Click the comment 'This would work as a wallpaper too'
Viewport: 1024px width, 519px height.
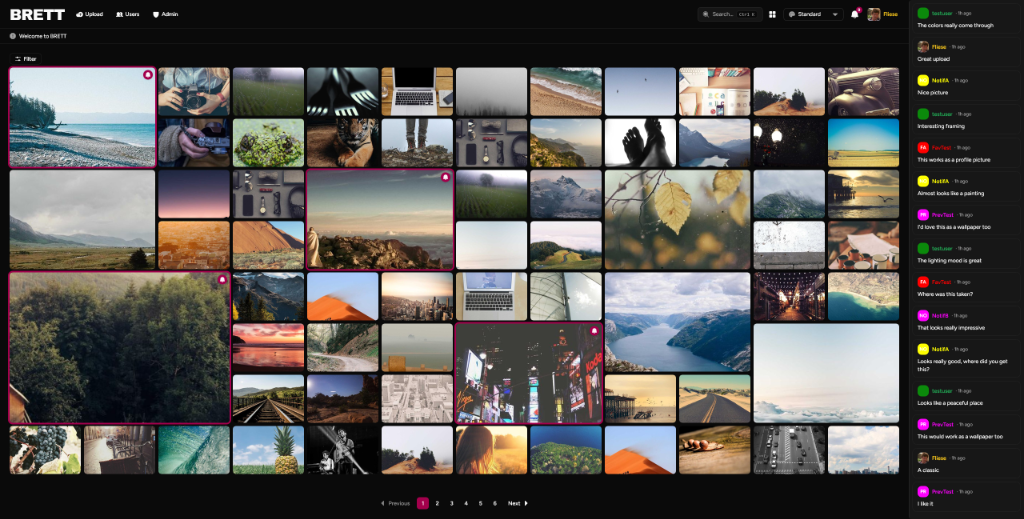point(959,437)
